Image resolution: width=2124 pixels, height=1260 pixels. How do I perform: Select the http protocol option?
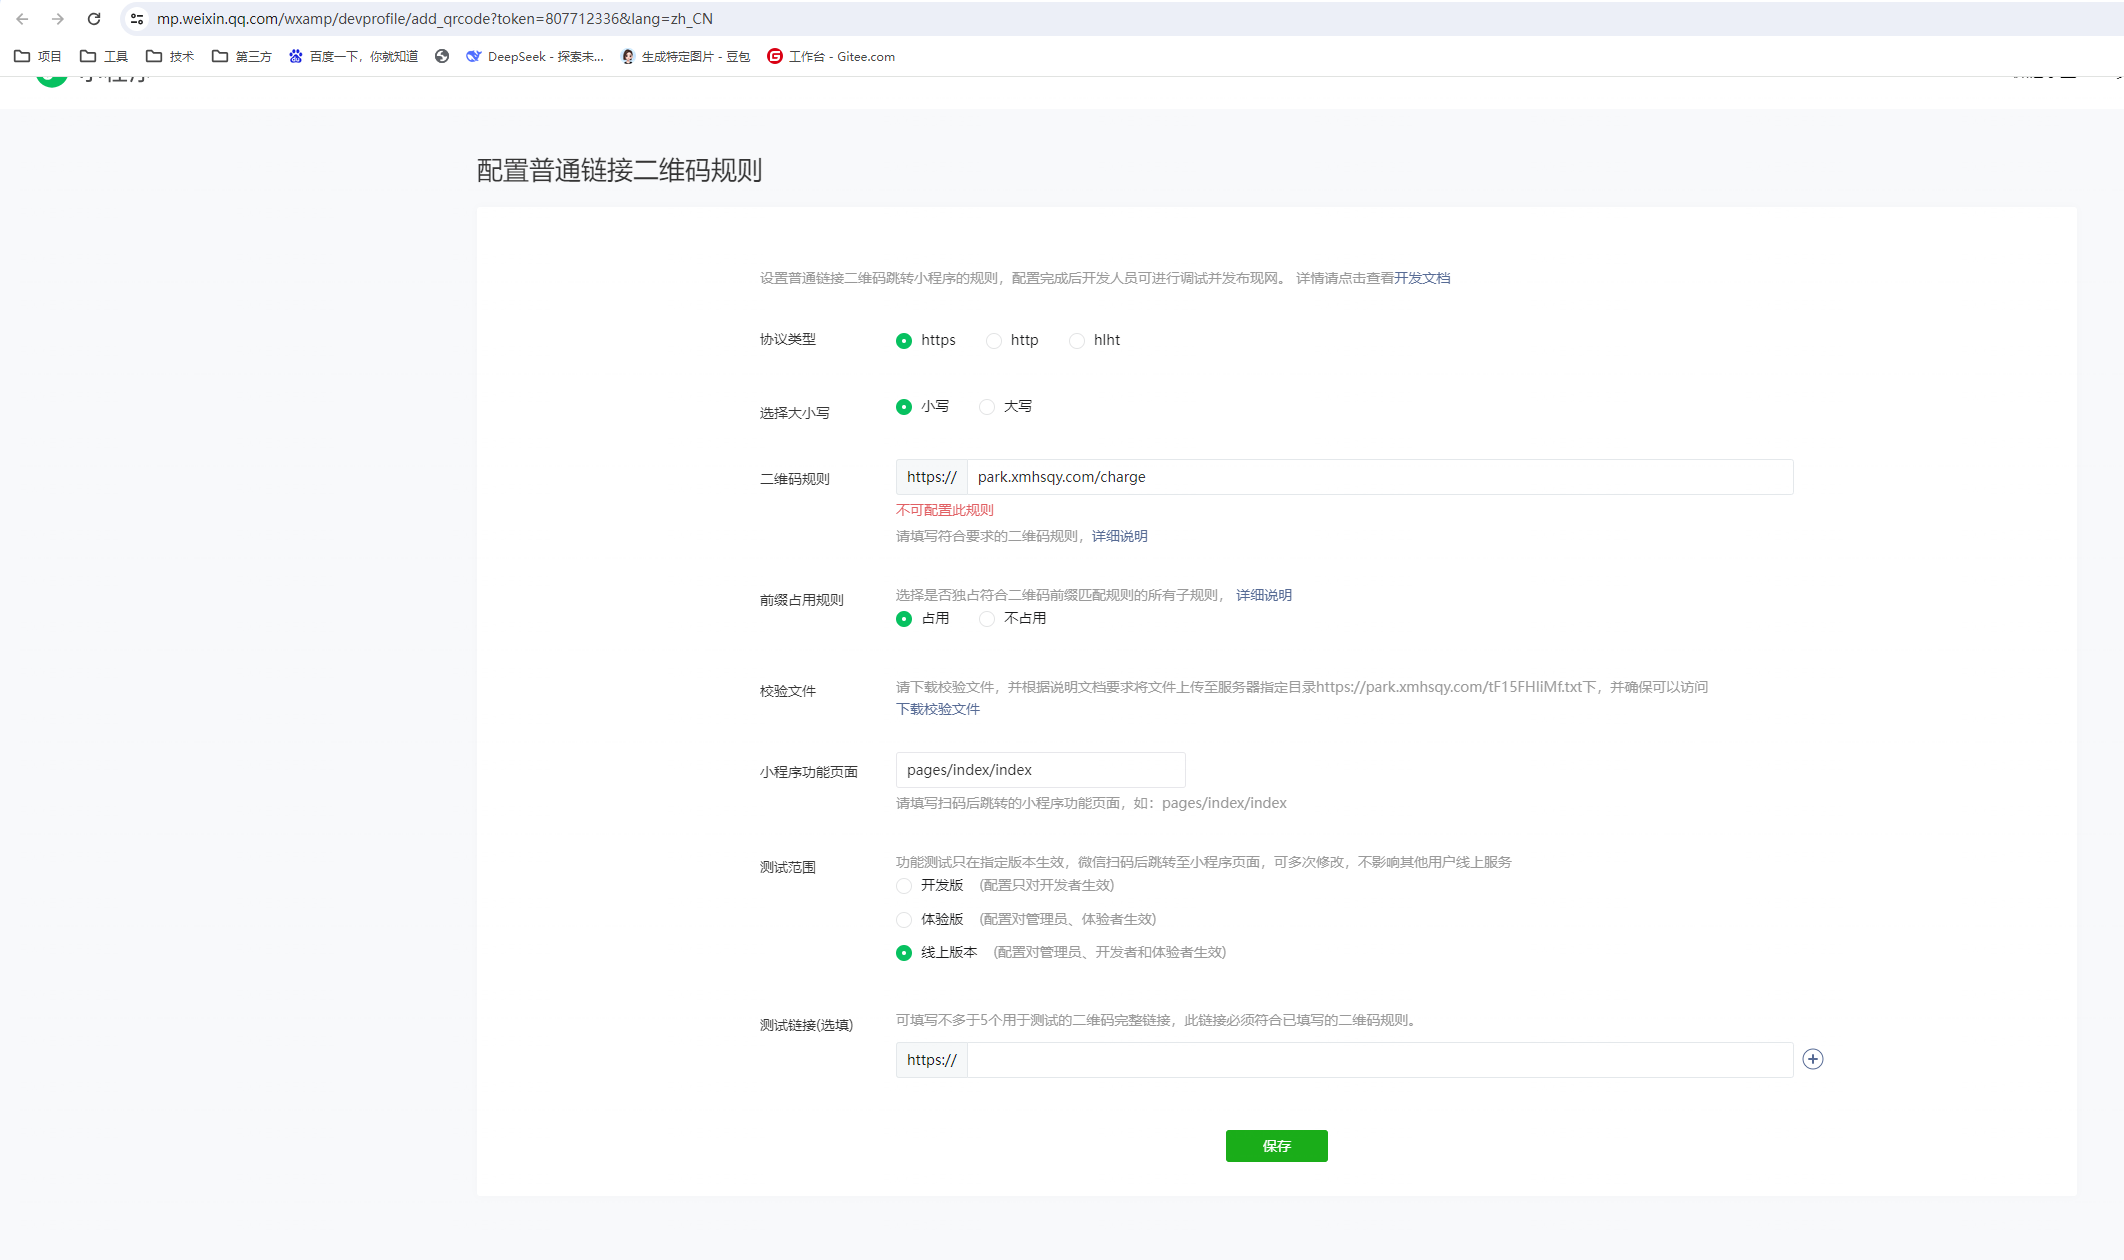[994, 341]
